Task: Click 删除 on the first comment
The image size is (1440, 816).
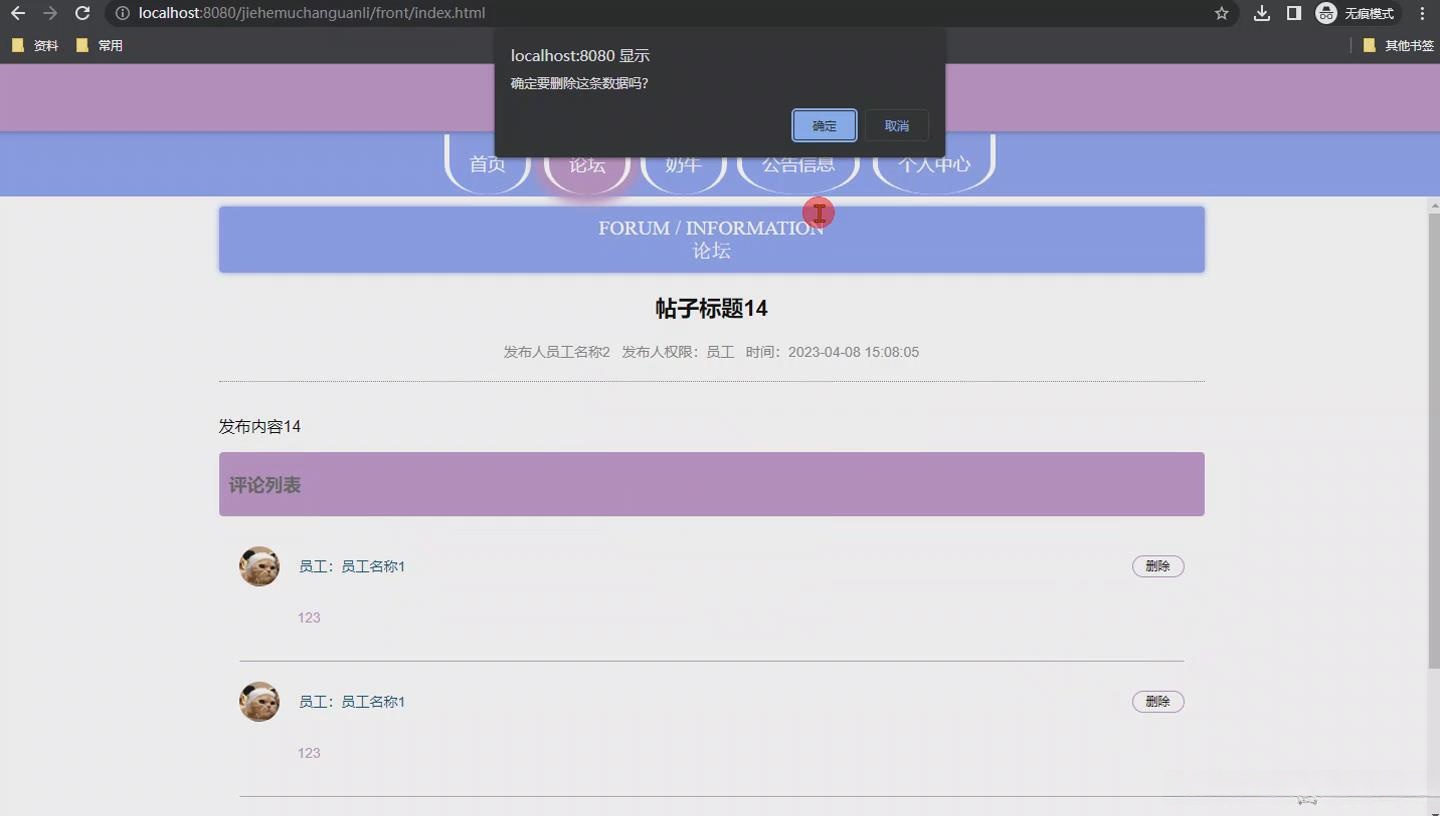Action: tap(1157, 565)
